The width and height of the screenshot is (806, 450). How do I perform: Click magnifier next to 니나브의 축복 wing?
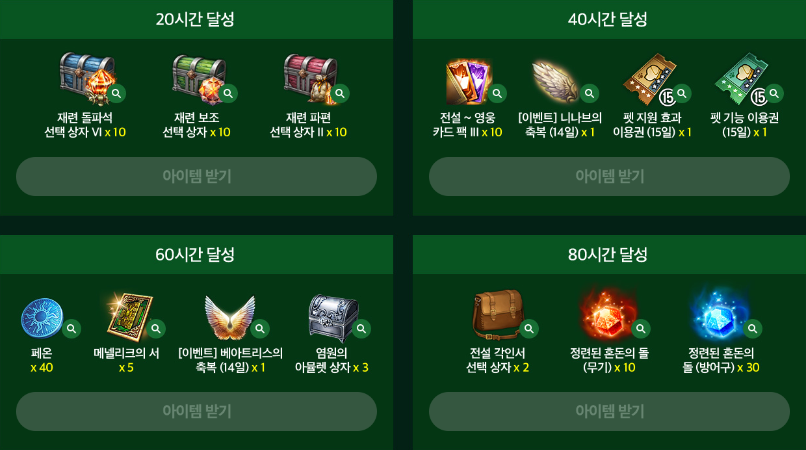click(x=590, y=94)
